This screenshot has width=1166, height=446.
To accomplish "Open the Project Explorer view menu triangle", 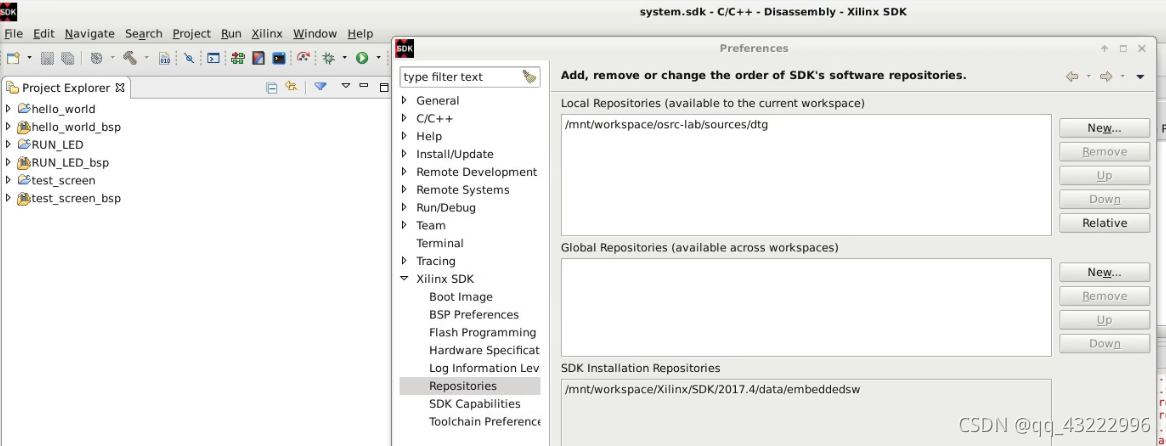I will pos(346,86).
